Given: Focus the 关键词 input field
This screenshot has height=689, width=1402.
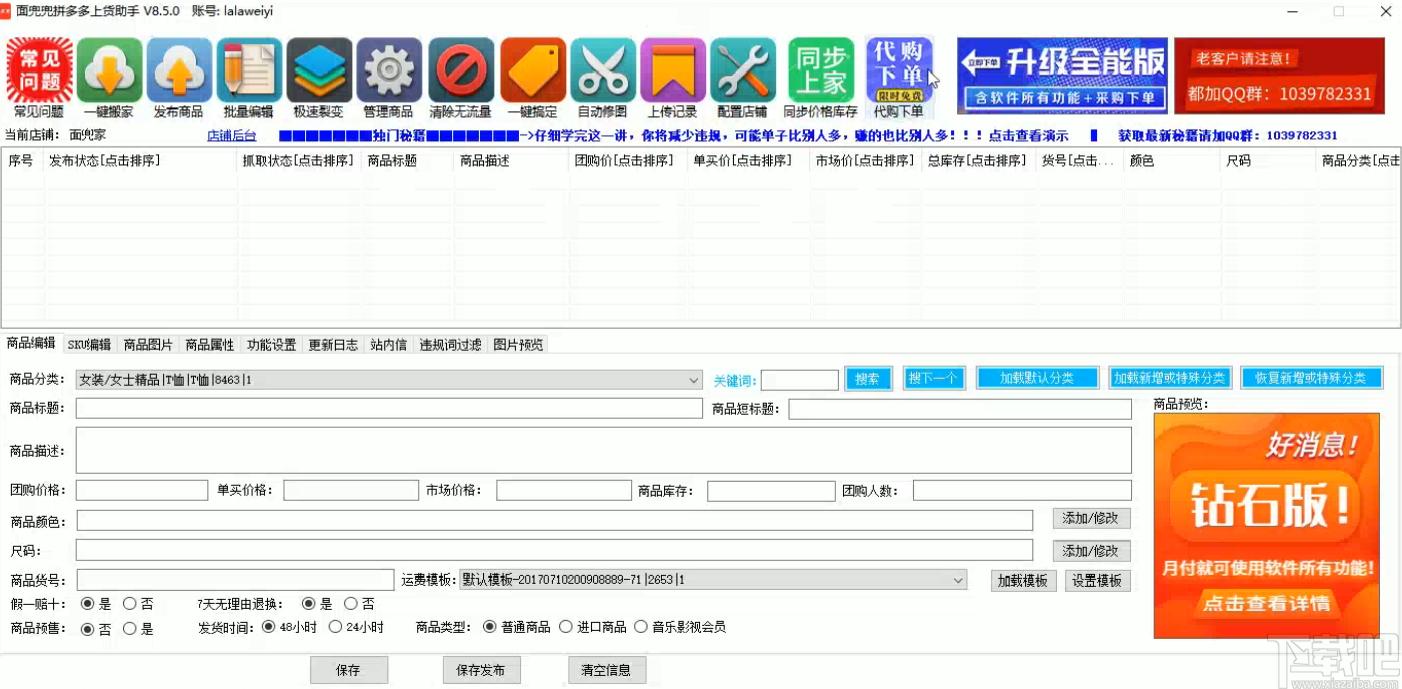Looking at the screenshot, I should [800, 380].
